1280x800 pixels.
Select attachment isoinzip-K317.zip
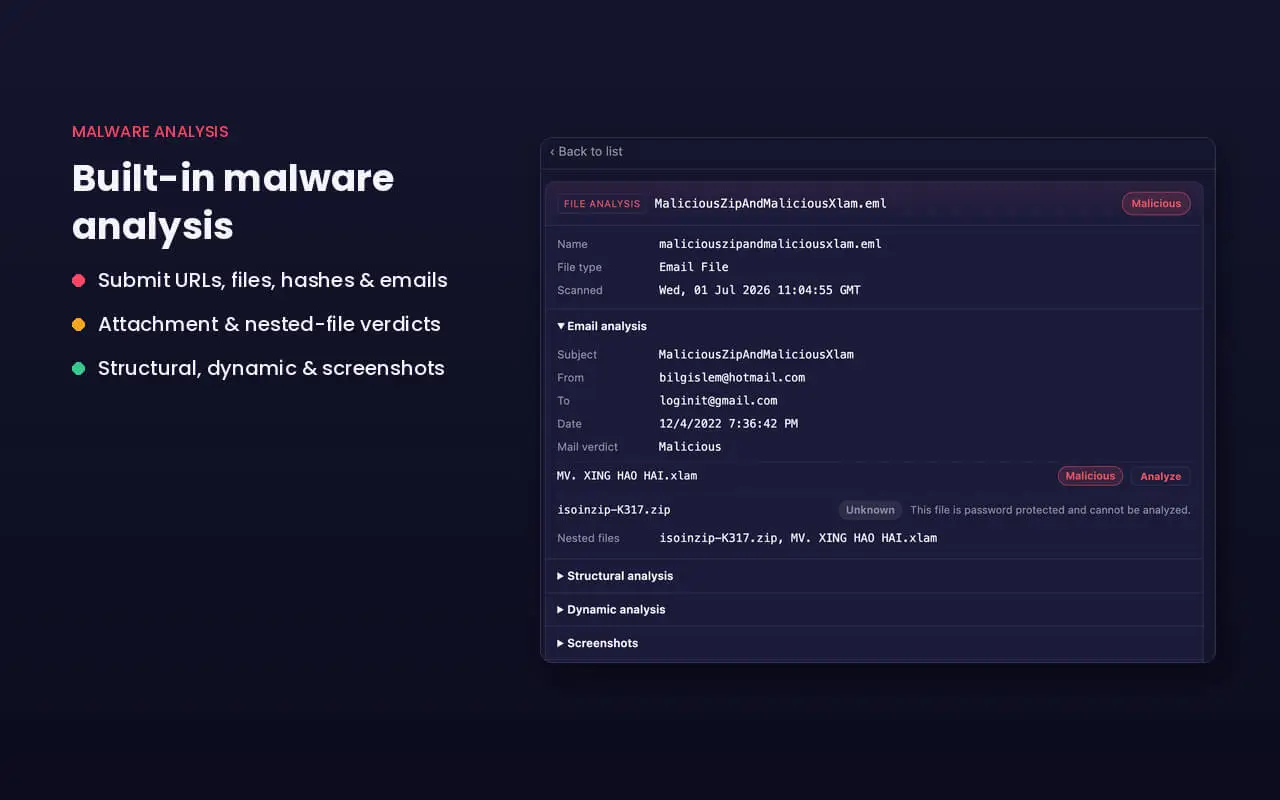click(x=614, y=510)
